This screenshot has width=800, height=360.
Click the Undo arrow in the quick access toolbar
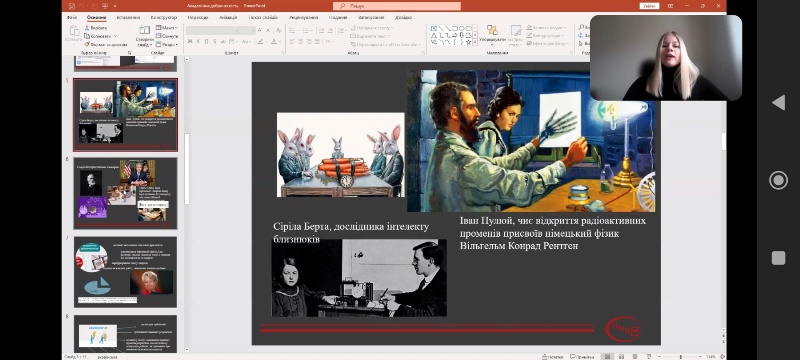pos(82,6)
